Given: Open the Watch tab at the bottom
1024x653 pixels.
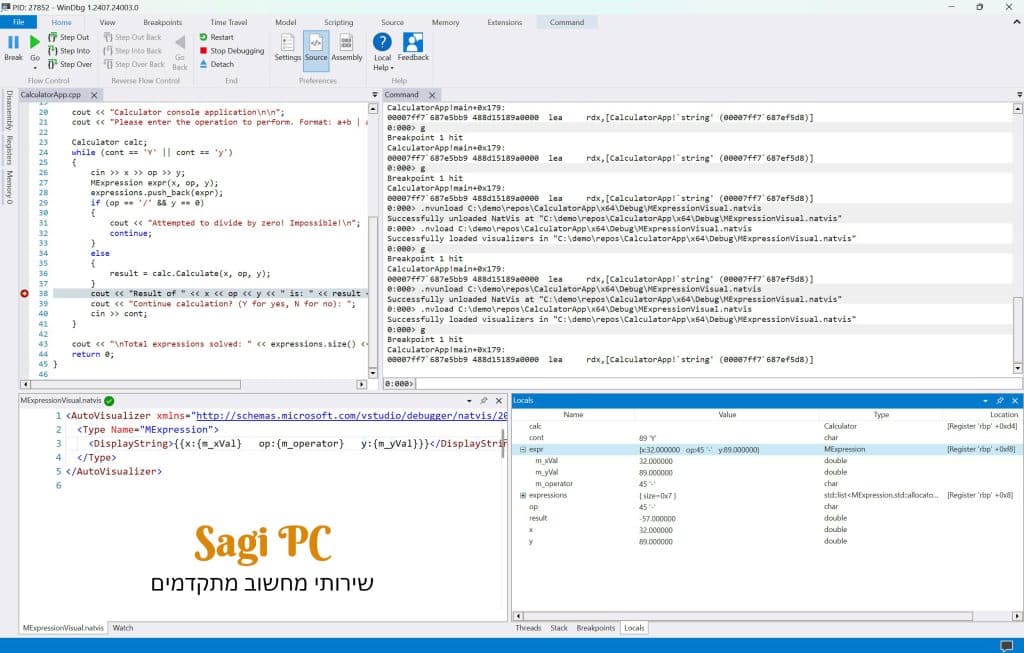Looking at the screenshot, I should 122,628.
